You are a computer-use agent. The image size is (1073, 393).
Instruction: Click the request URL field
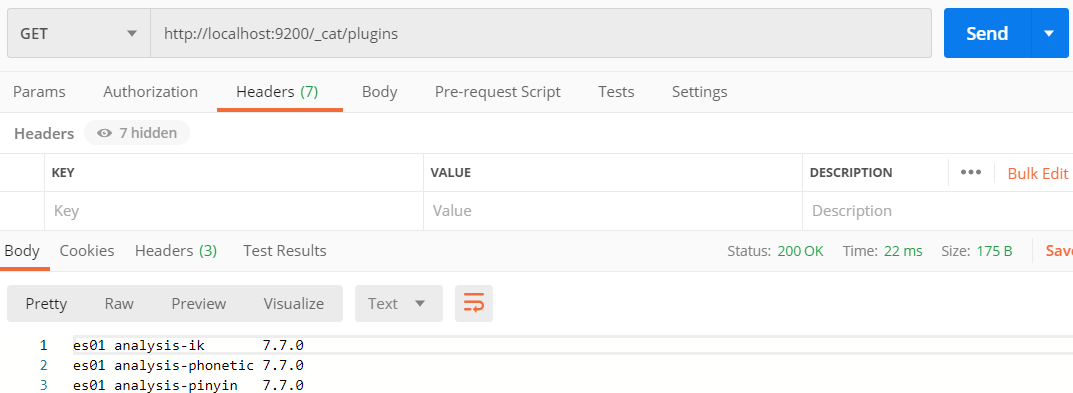pos(541,34)
